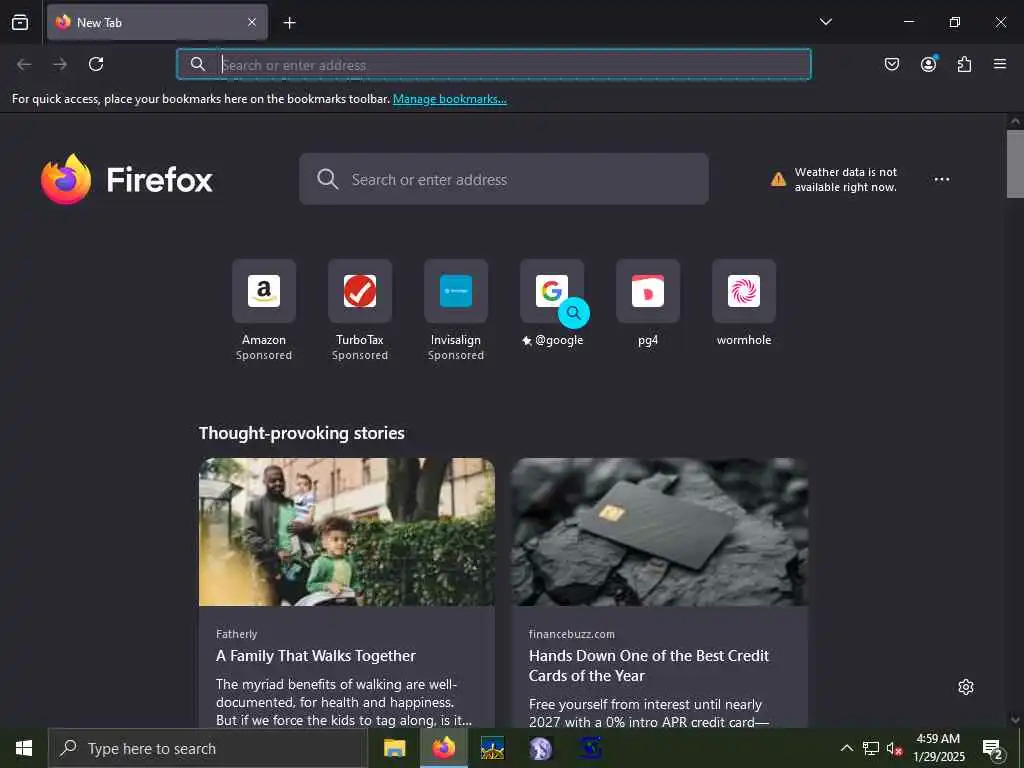Open the Save to Pocket icon
The image size is (1024, 768).
[x=891, y=64]
